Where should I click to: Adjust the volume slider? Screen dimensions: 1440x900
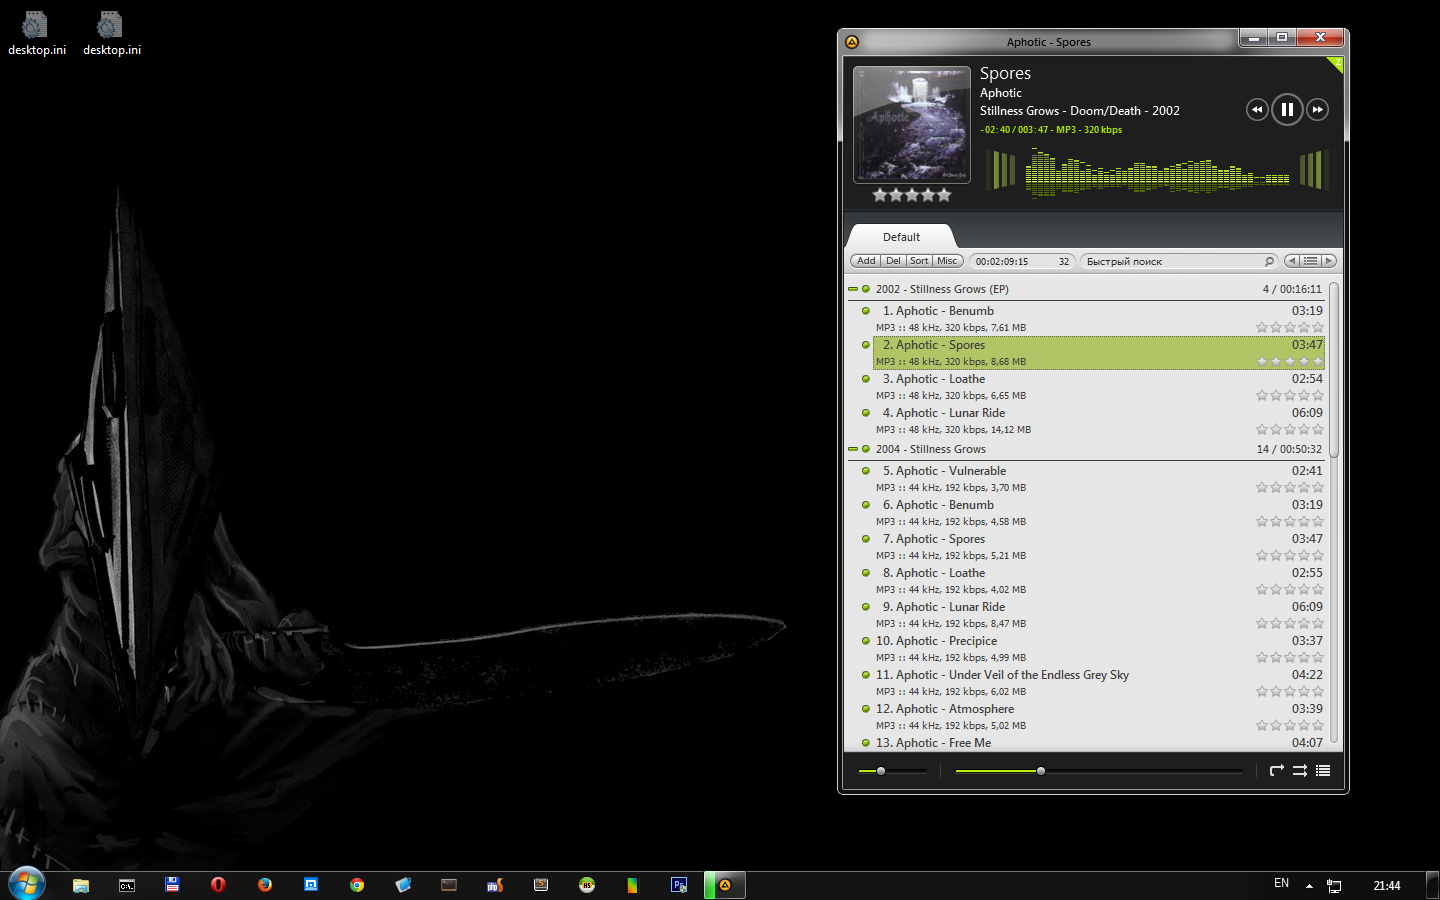click(x=892, y=771)
